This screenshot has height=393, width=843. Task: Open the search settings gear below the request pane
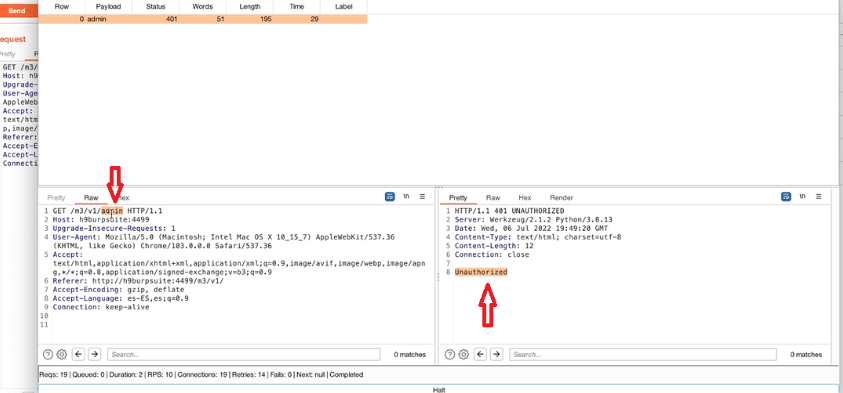62,354
